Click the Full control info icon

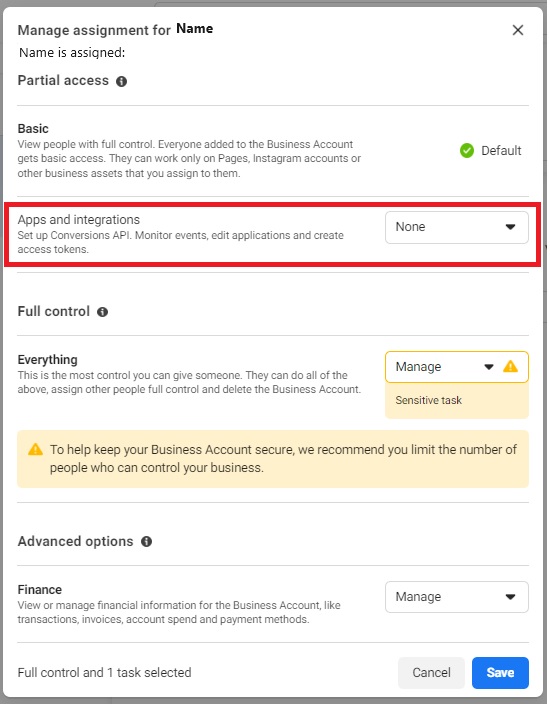(103, 312)
